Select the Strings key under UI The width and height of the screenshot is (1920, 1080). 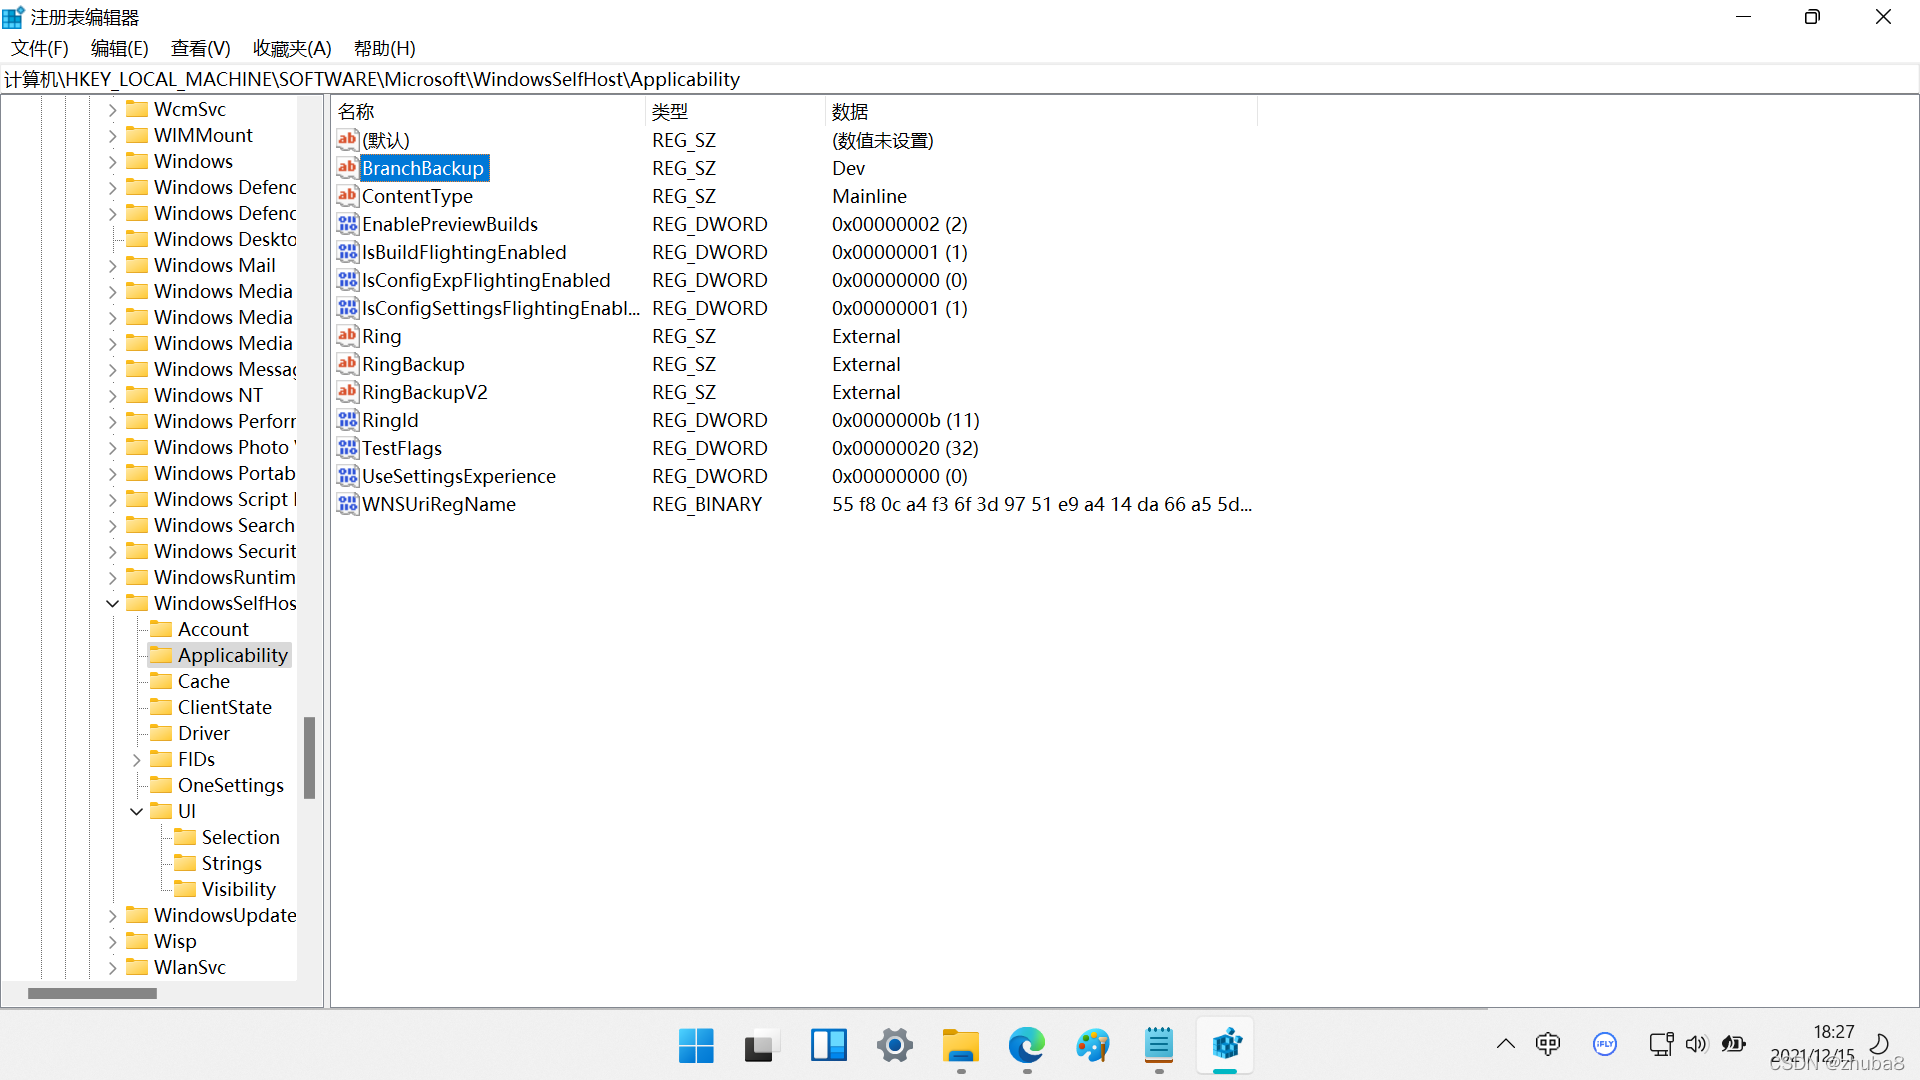point(232,863)
